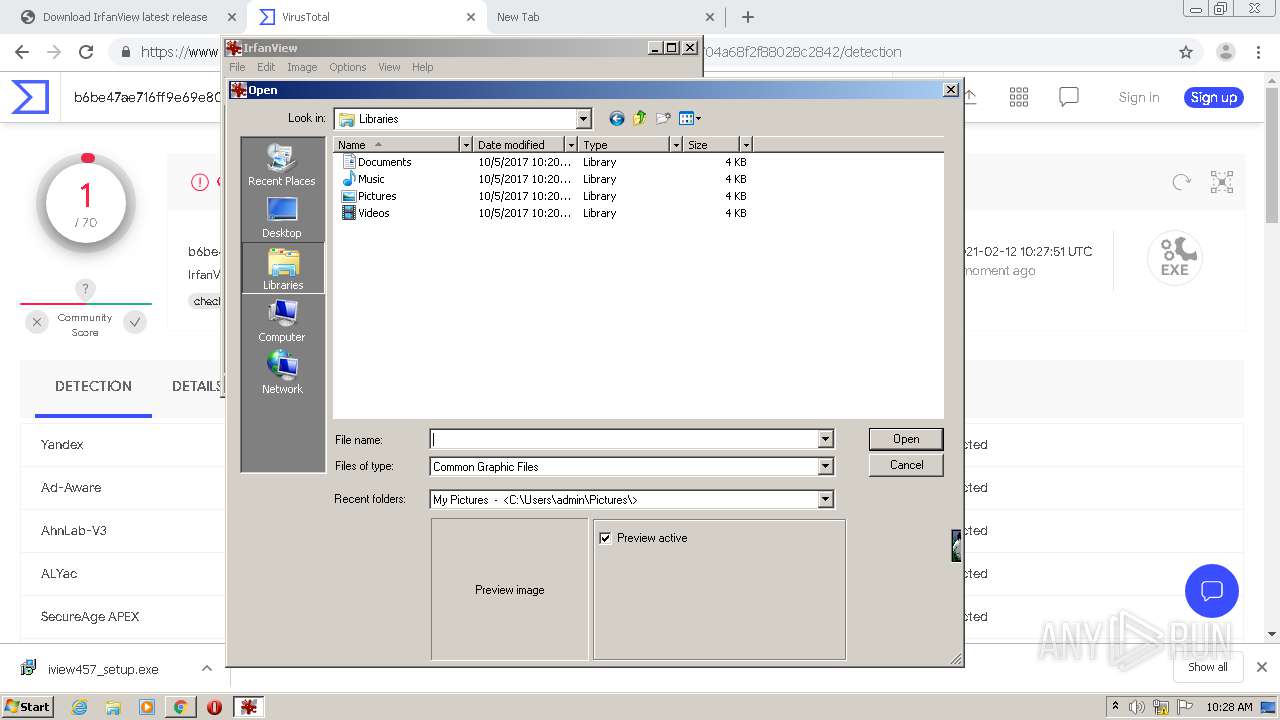1280x720 pixels.
Task: Expand the Look in dropdown
Action: click(x=583, y=119)
